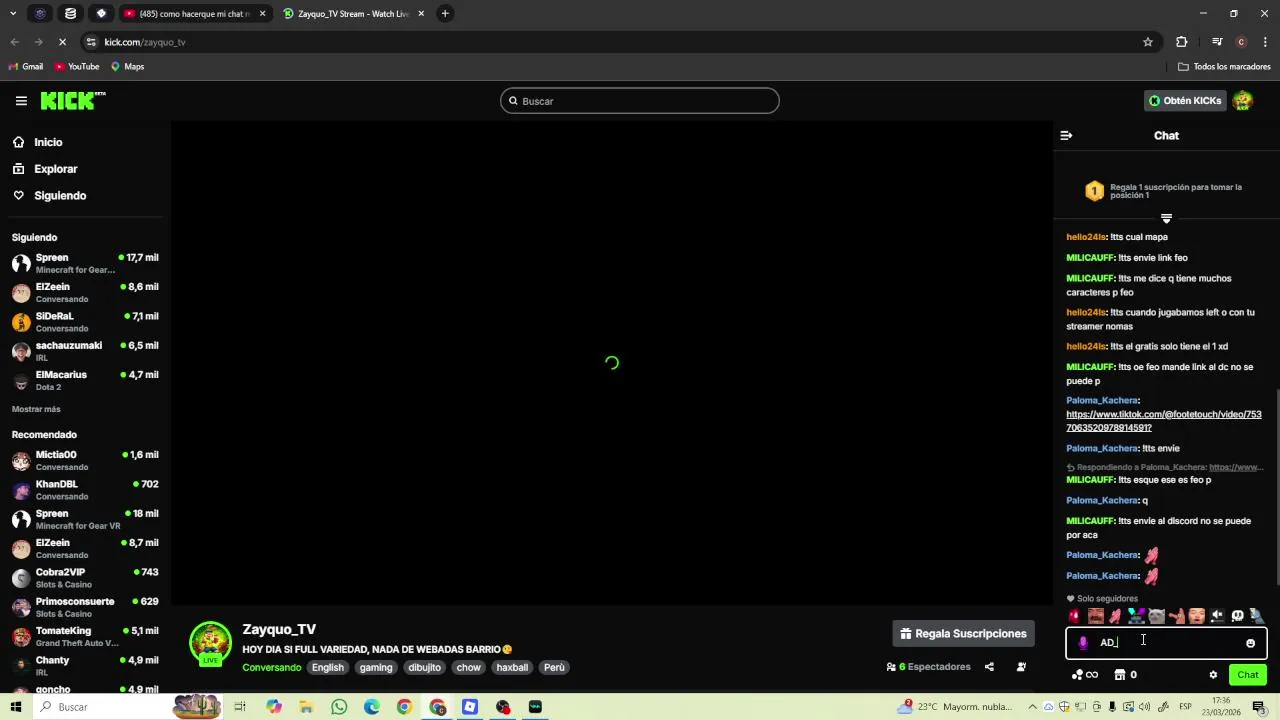The image size is (1280, 720).
Task: Click Obtén KICKs button
Action: tap(1185, 101)
